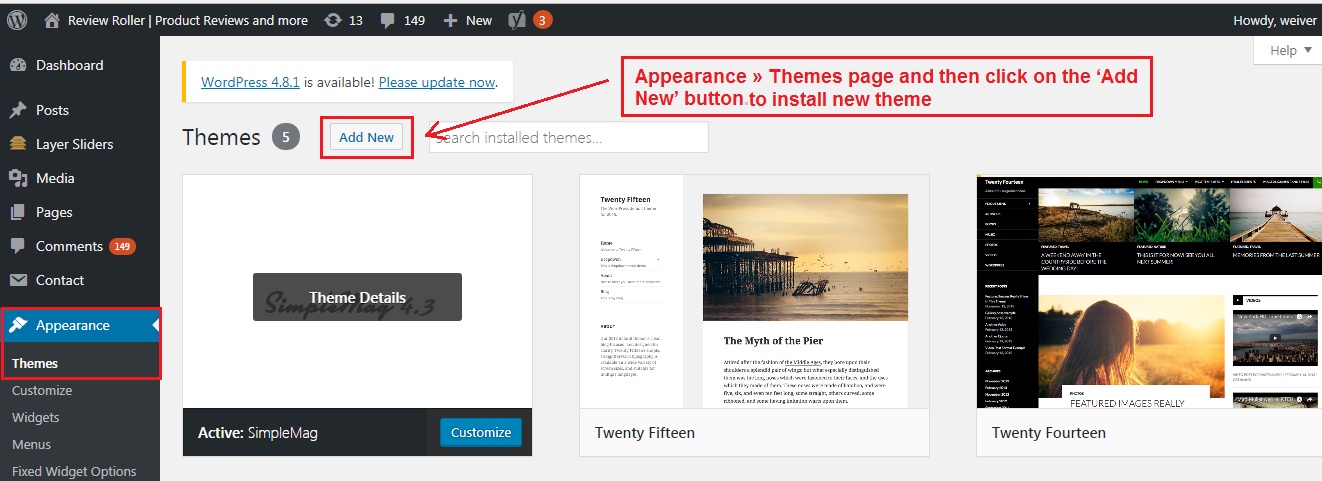Click the Layer Sliders icon
This screenshot has height=481, width=1322.
point(18,144)
